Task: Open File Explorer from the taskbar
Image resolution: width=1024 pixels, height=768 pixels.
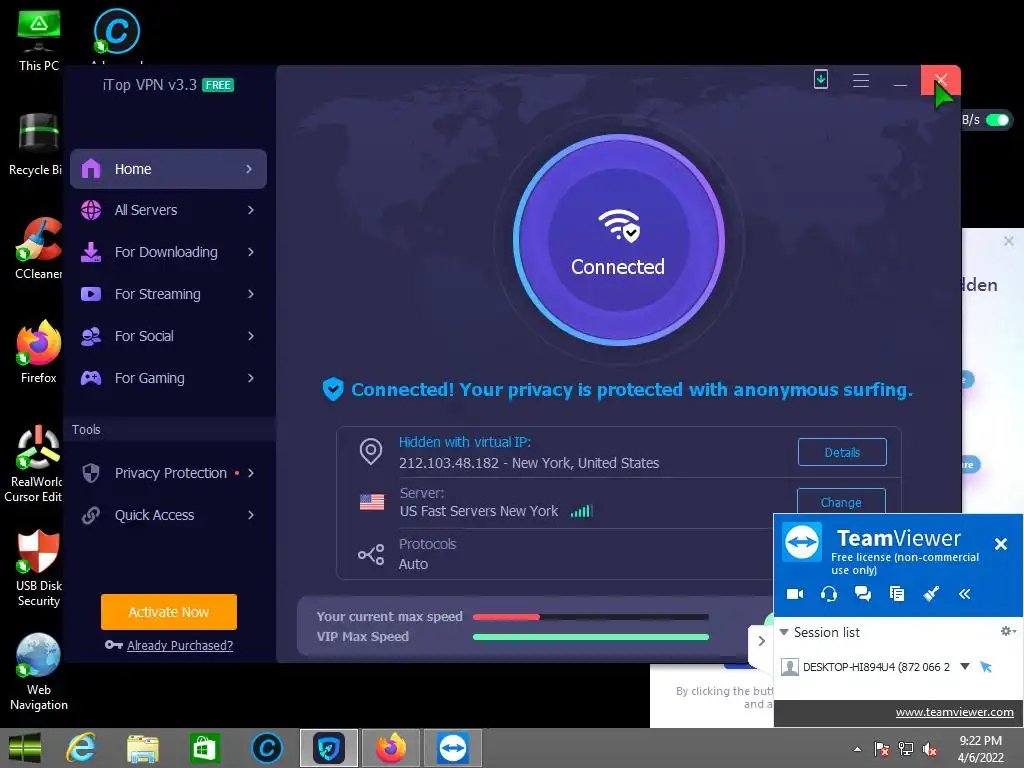Action: coord(143,748)
